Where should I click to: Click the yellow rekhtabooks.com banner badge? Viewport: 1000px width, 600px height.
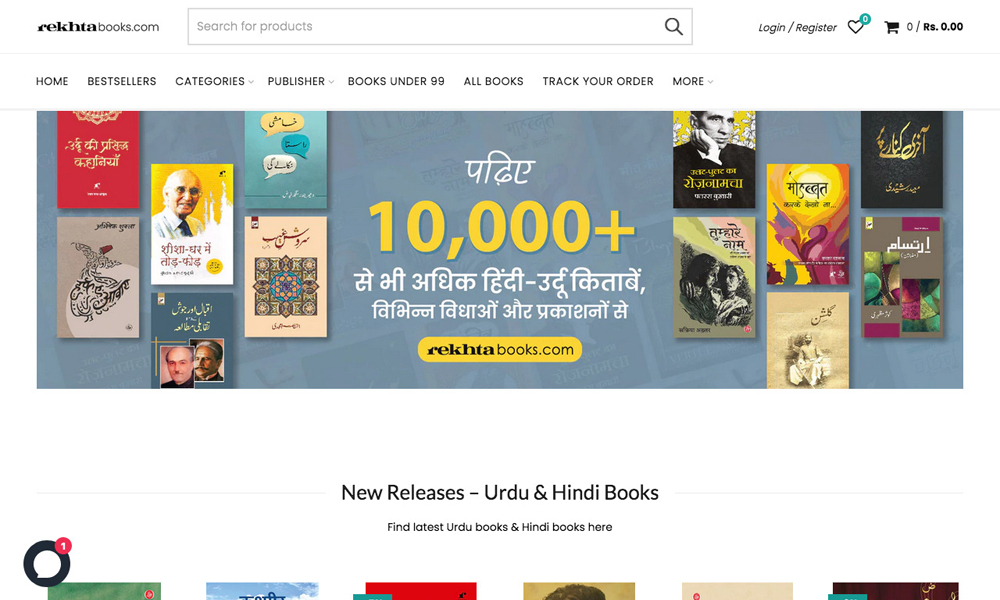point(499,349)
